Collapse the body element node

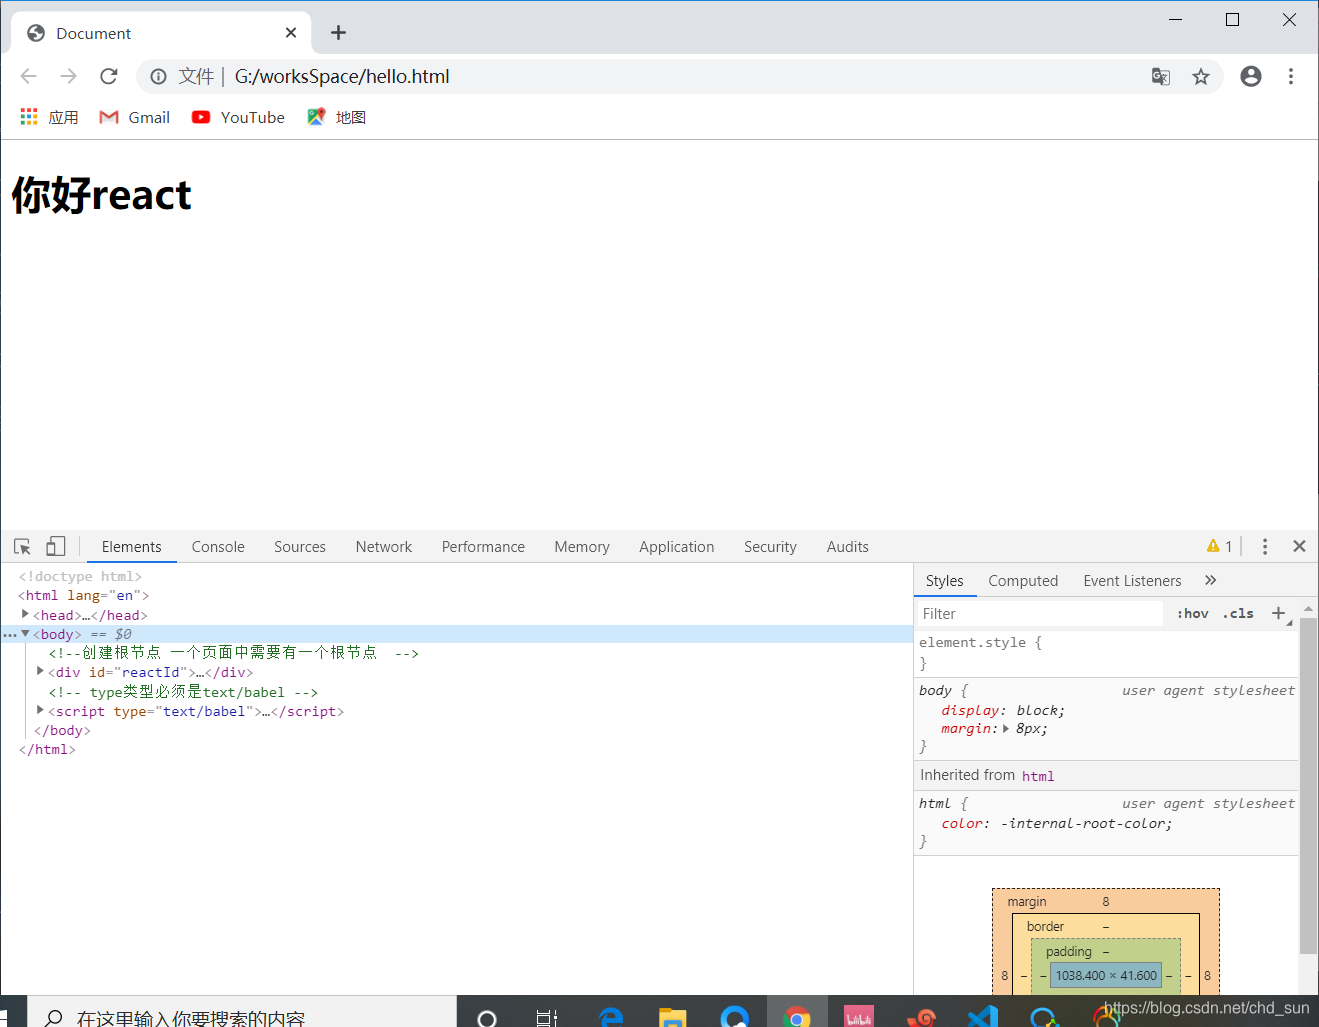coord(25,634)
